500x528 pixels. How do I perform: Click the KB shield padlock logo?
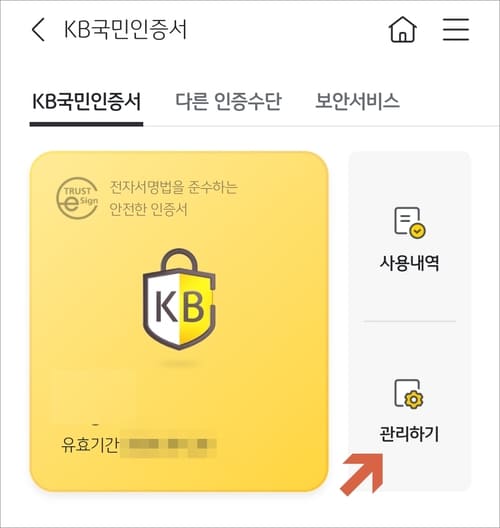tap(179, 299)
